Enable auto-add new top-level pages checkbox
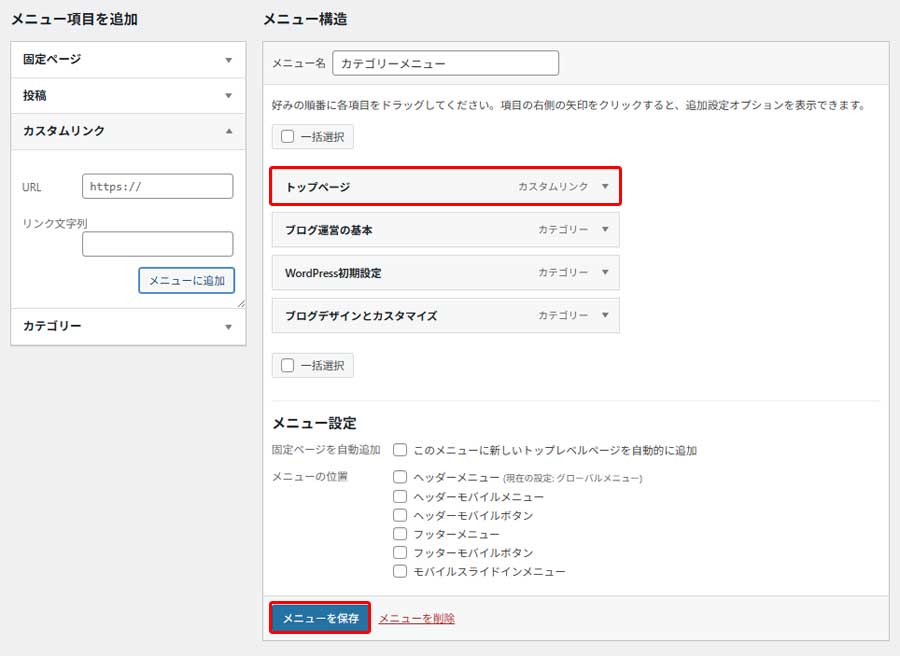The height and width of the screenshot is (656, 900). click(400, 450)
